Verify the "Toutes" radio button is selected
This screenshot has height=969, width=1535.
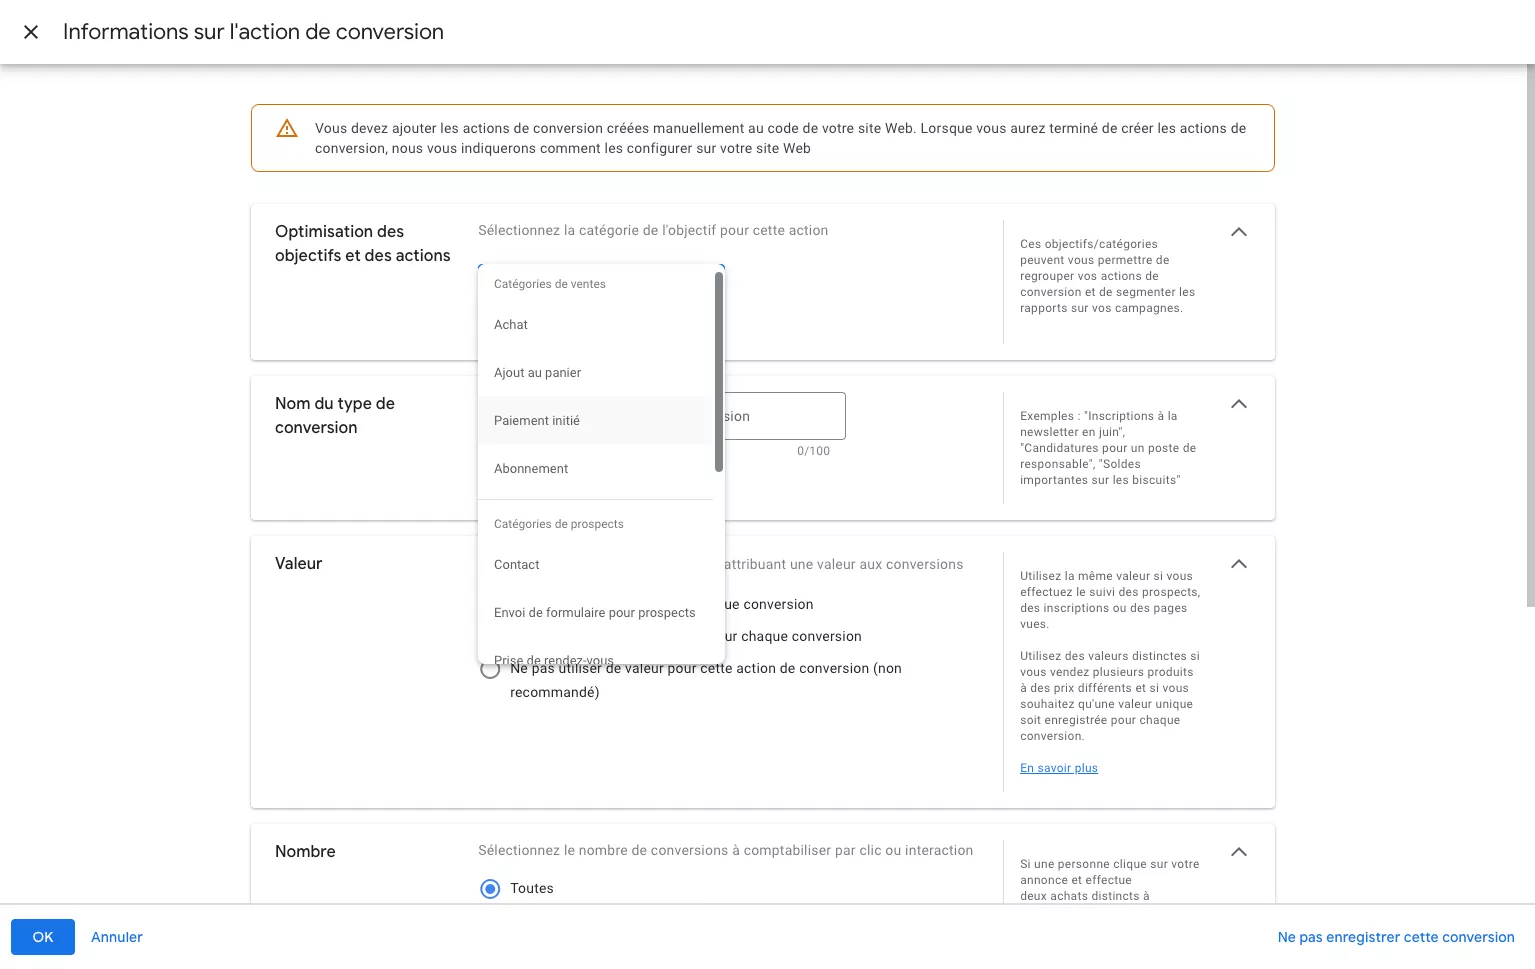pos(489,888)
